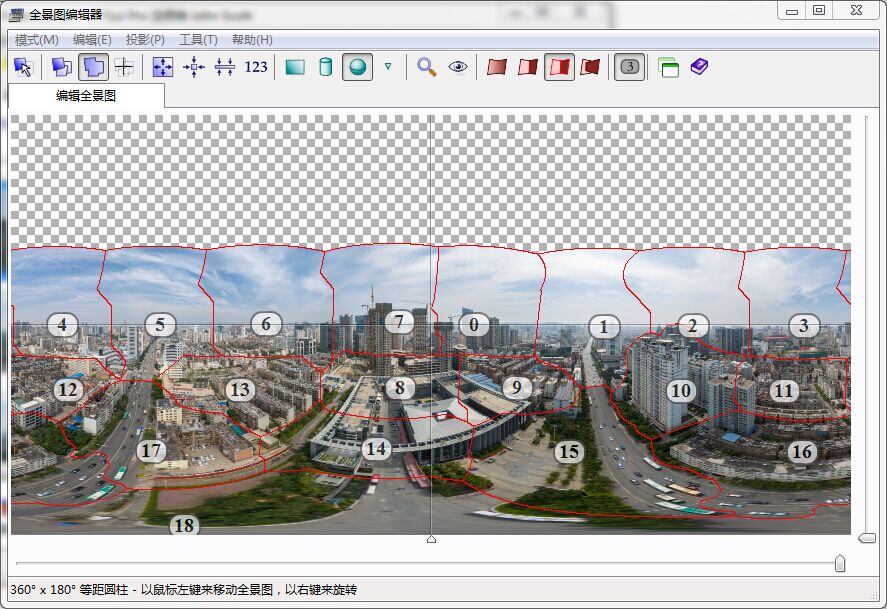887x609 pixels.
Task: Click image number label 11
Action: (783, 390)
